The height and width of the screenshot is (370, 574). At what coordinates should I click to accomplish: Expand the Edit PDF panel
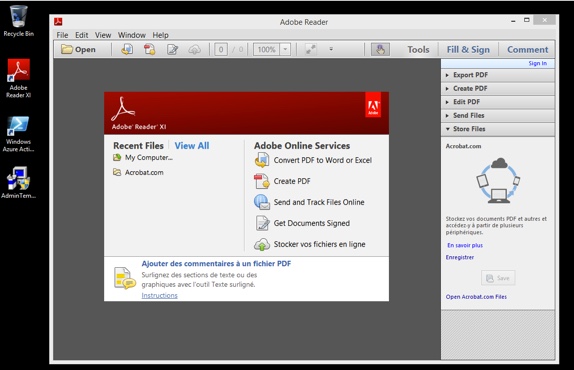(x=497, y=102)
